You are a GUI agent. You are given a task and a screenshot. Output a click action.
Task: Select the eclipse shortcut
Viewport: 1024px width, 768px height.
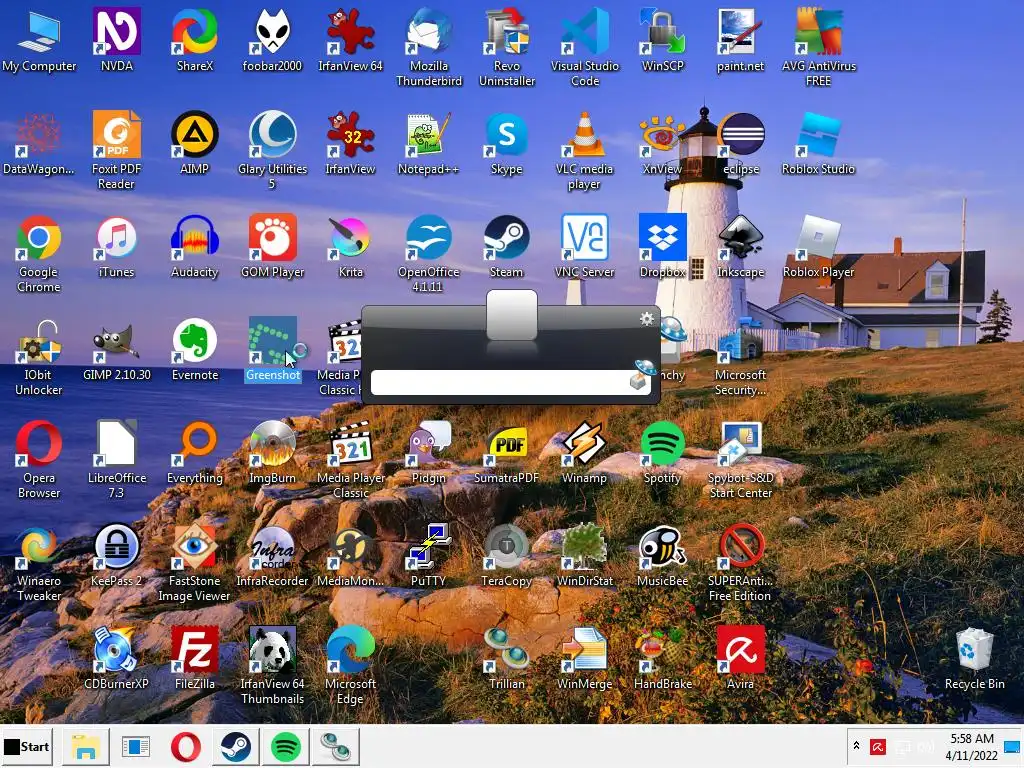(741, 142)
